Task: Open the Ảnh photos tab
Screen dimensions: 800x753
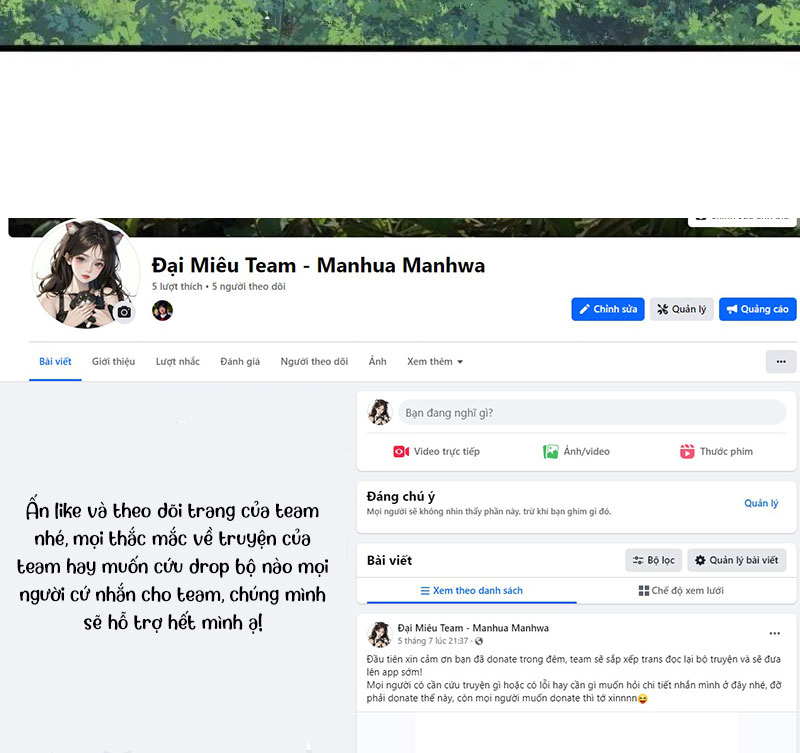Action: click(x=377, y=361)
